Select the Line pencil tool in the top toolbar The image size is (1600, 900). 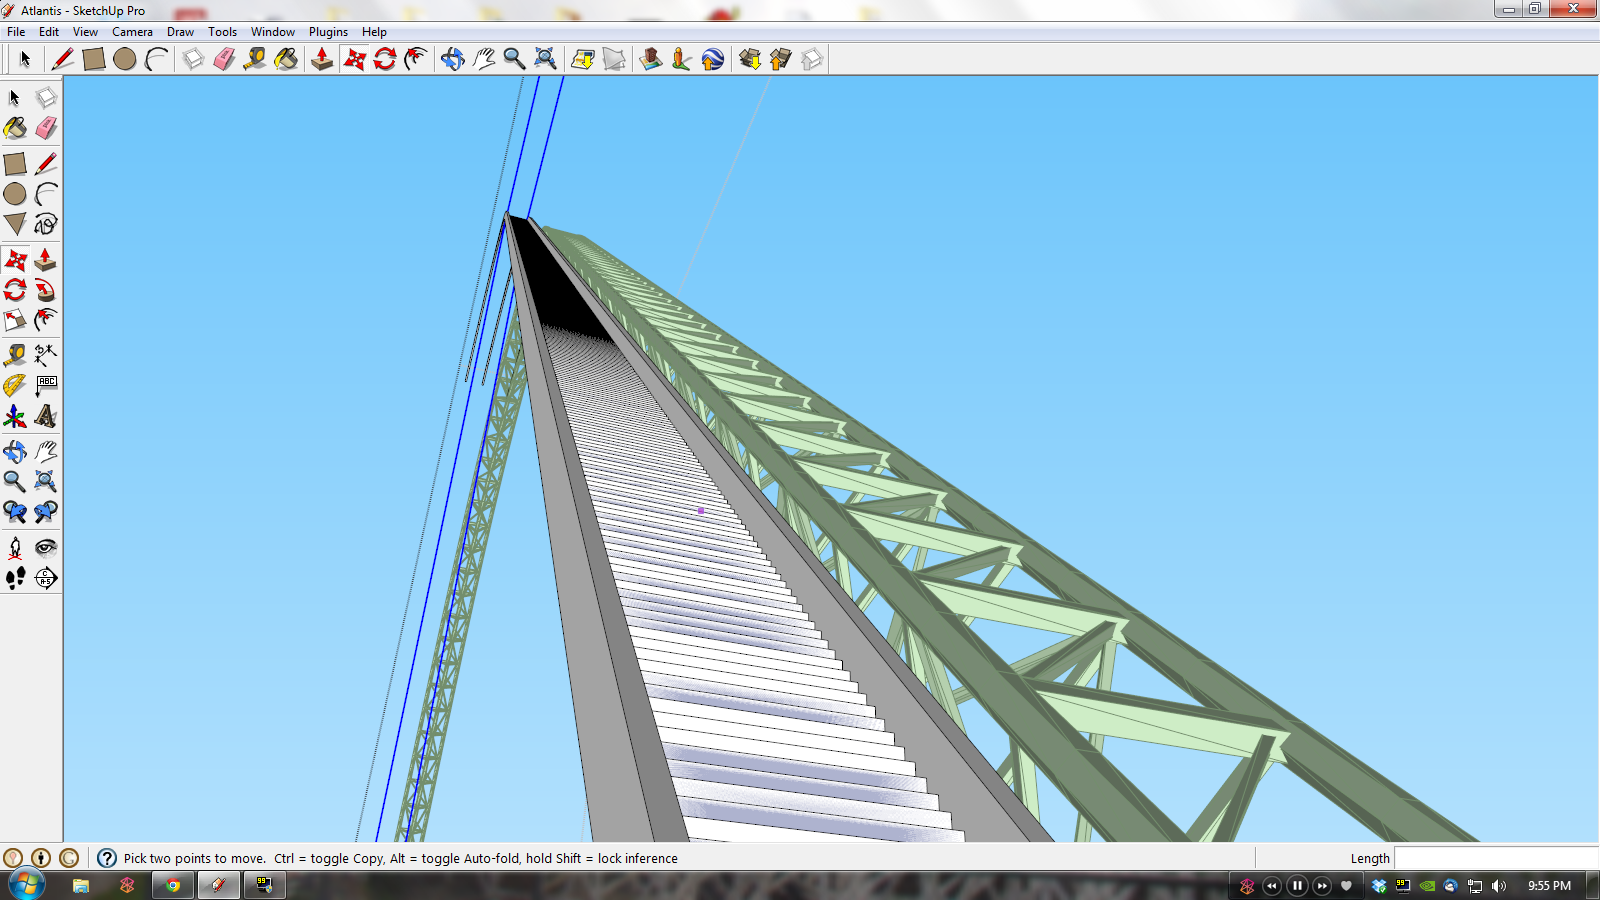point(63,59)
